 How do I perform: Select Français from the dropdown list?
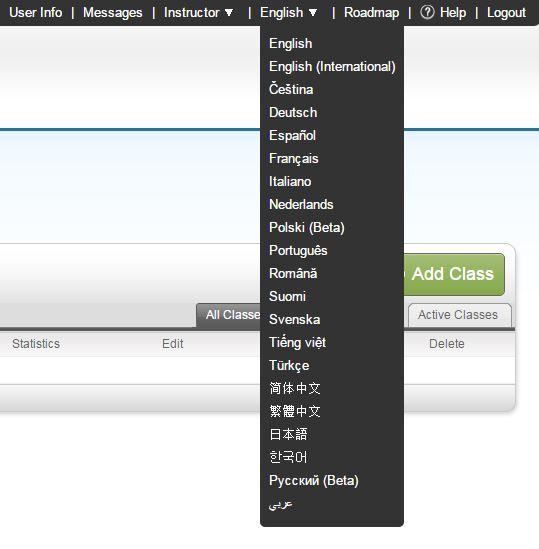pos(293,159)
